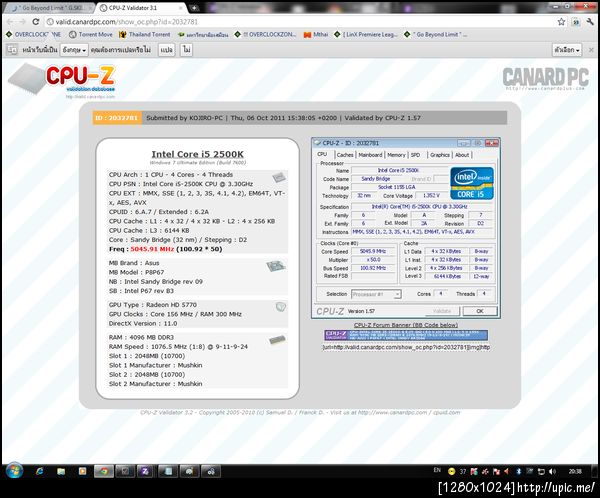Open the !!! OVERCLOCKZON... bookmark
600x498 pixels.
tap(266, 34)
